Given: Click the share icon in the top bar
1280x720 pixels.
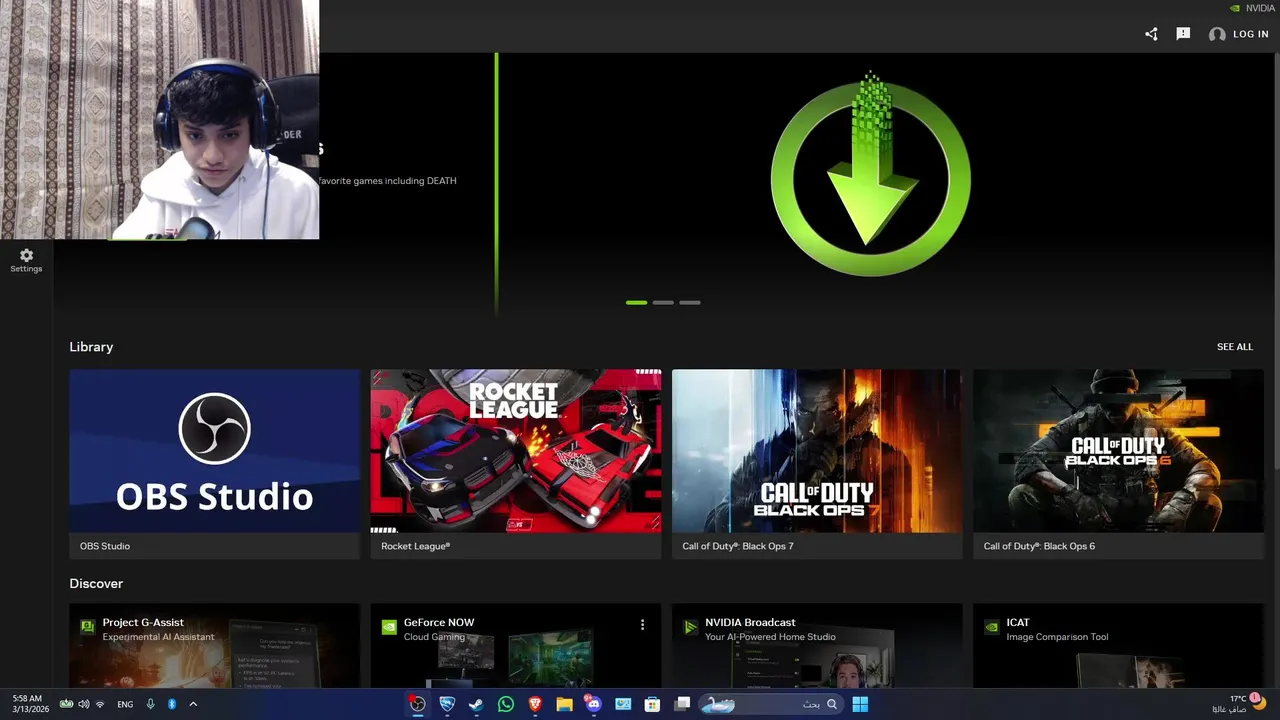Looking at the screenshot, I should [x=1151, y=34].
